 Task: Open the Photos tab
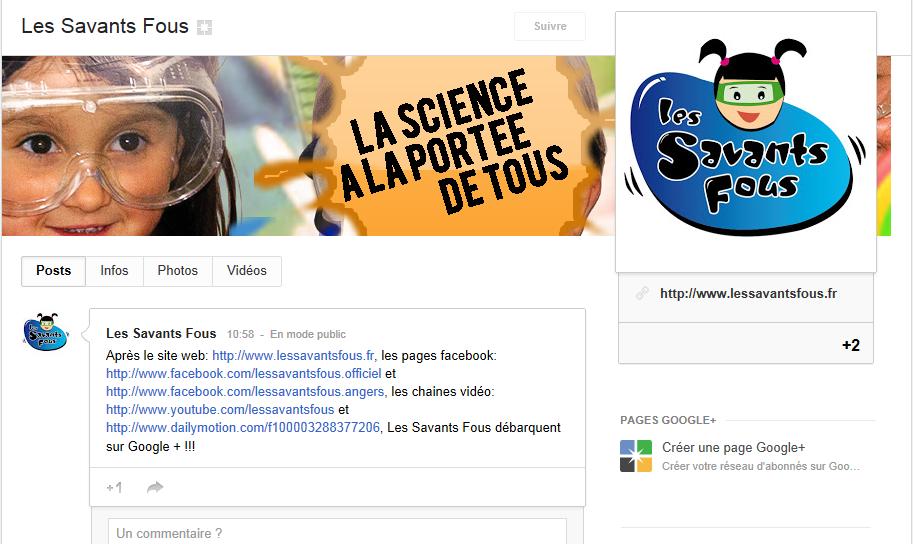point(178,271)
